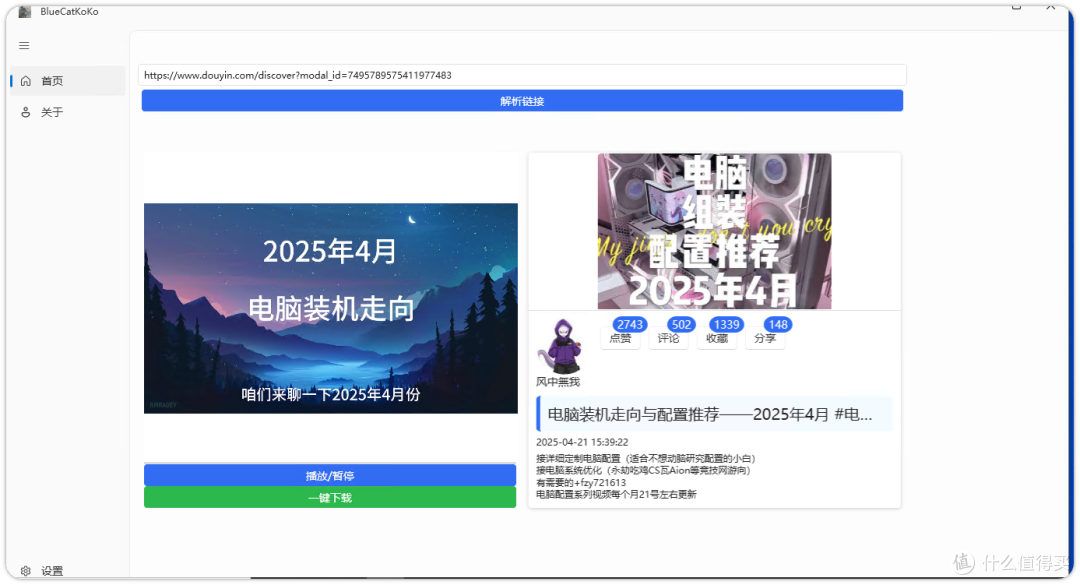
Task: Open 设置 settings at sidebar bottom
Action: click(68, 570)
